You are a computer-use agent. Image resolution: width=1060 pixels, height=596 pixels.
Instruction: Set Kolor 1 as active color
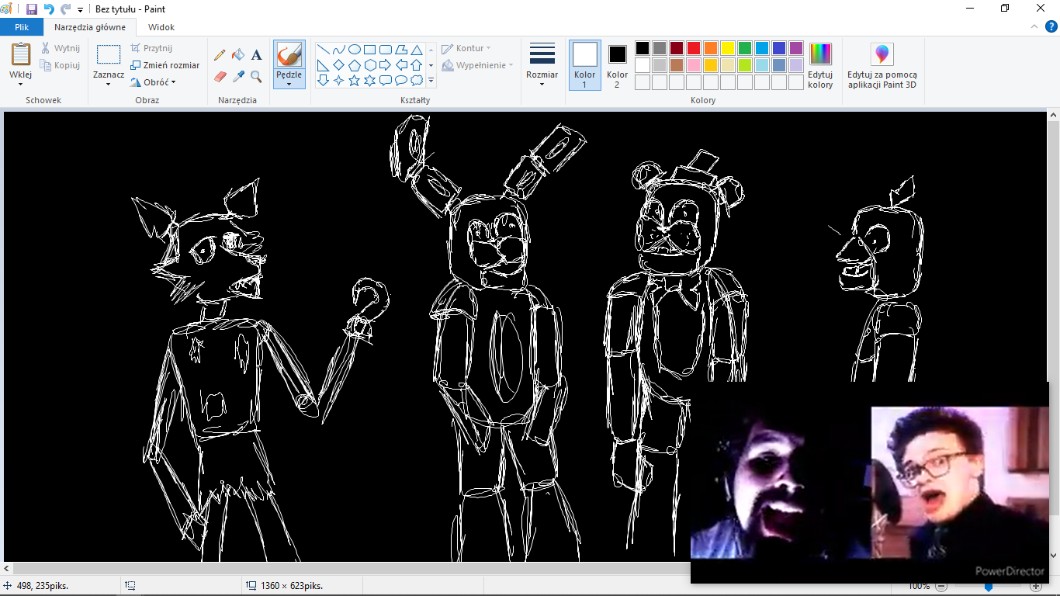click(x=585, y=65)
